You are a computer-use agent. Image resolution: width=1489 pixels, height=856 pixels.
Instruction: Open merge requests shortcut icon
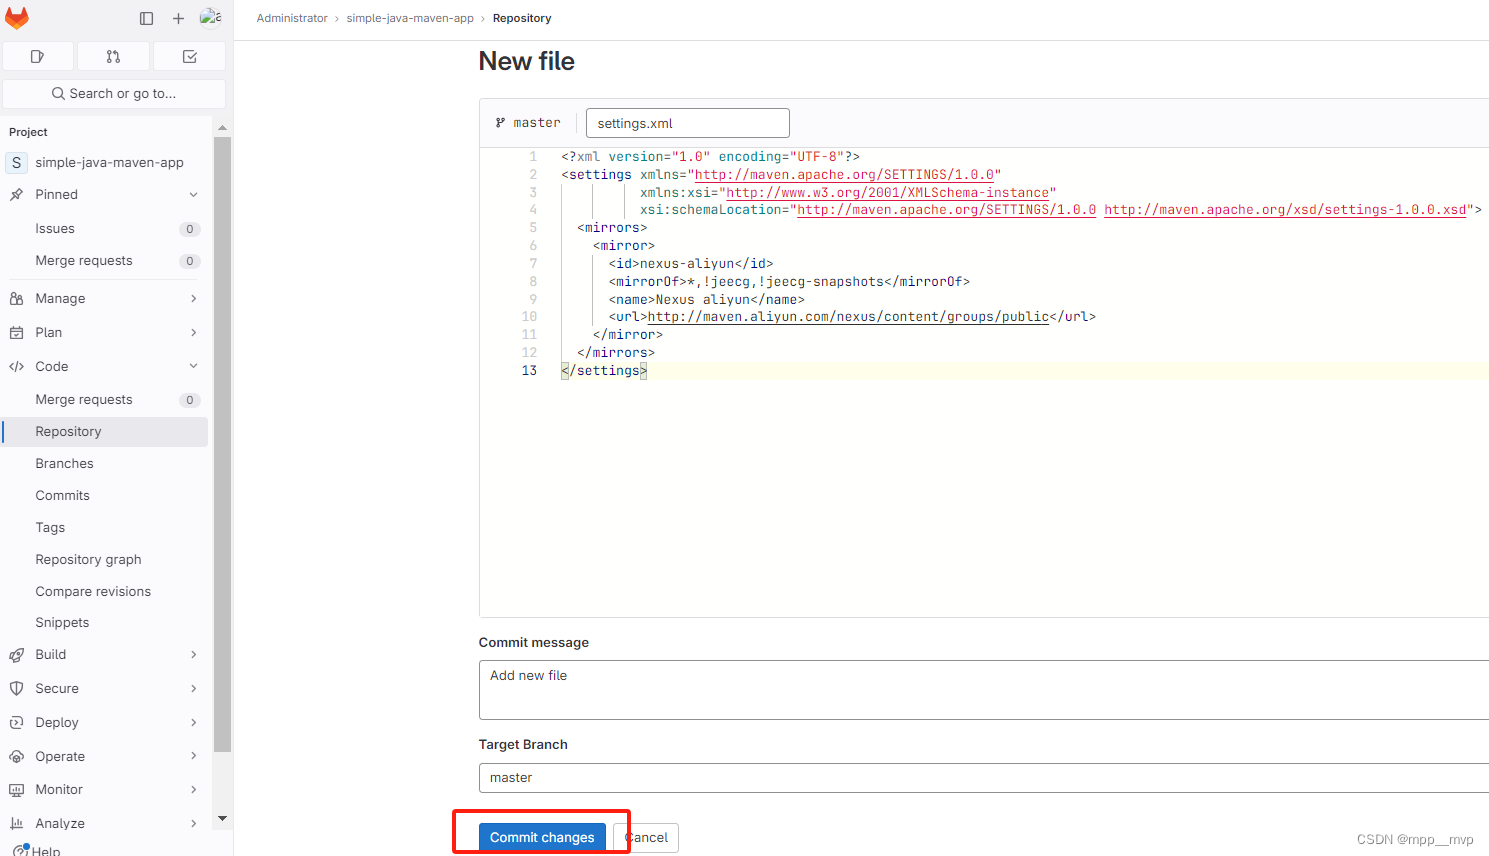coord(113,57)
